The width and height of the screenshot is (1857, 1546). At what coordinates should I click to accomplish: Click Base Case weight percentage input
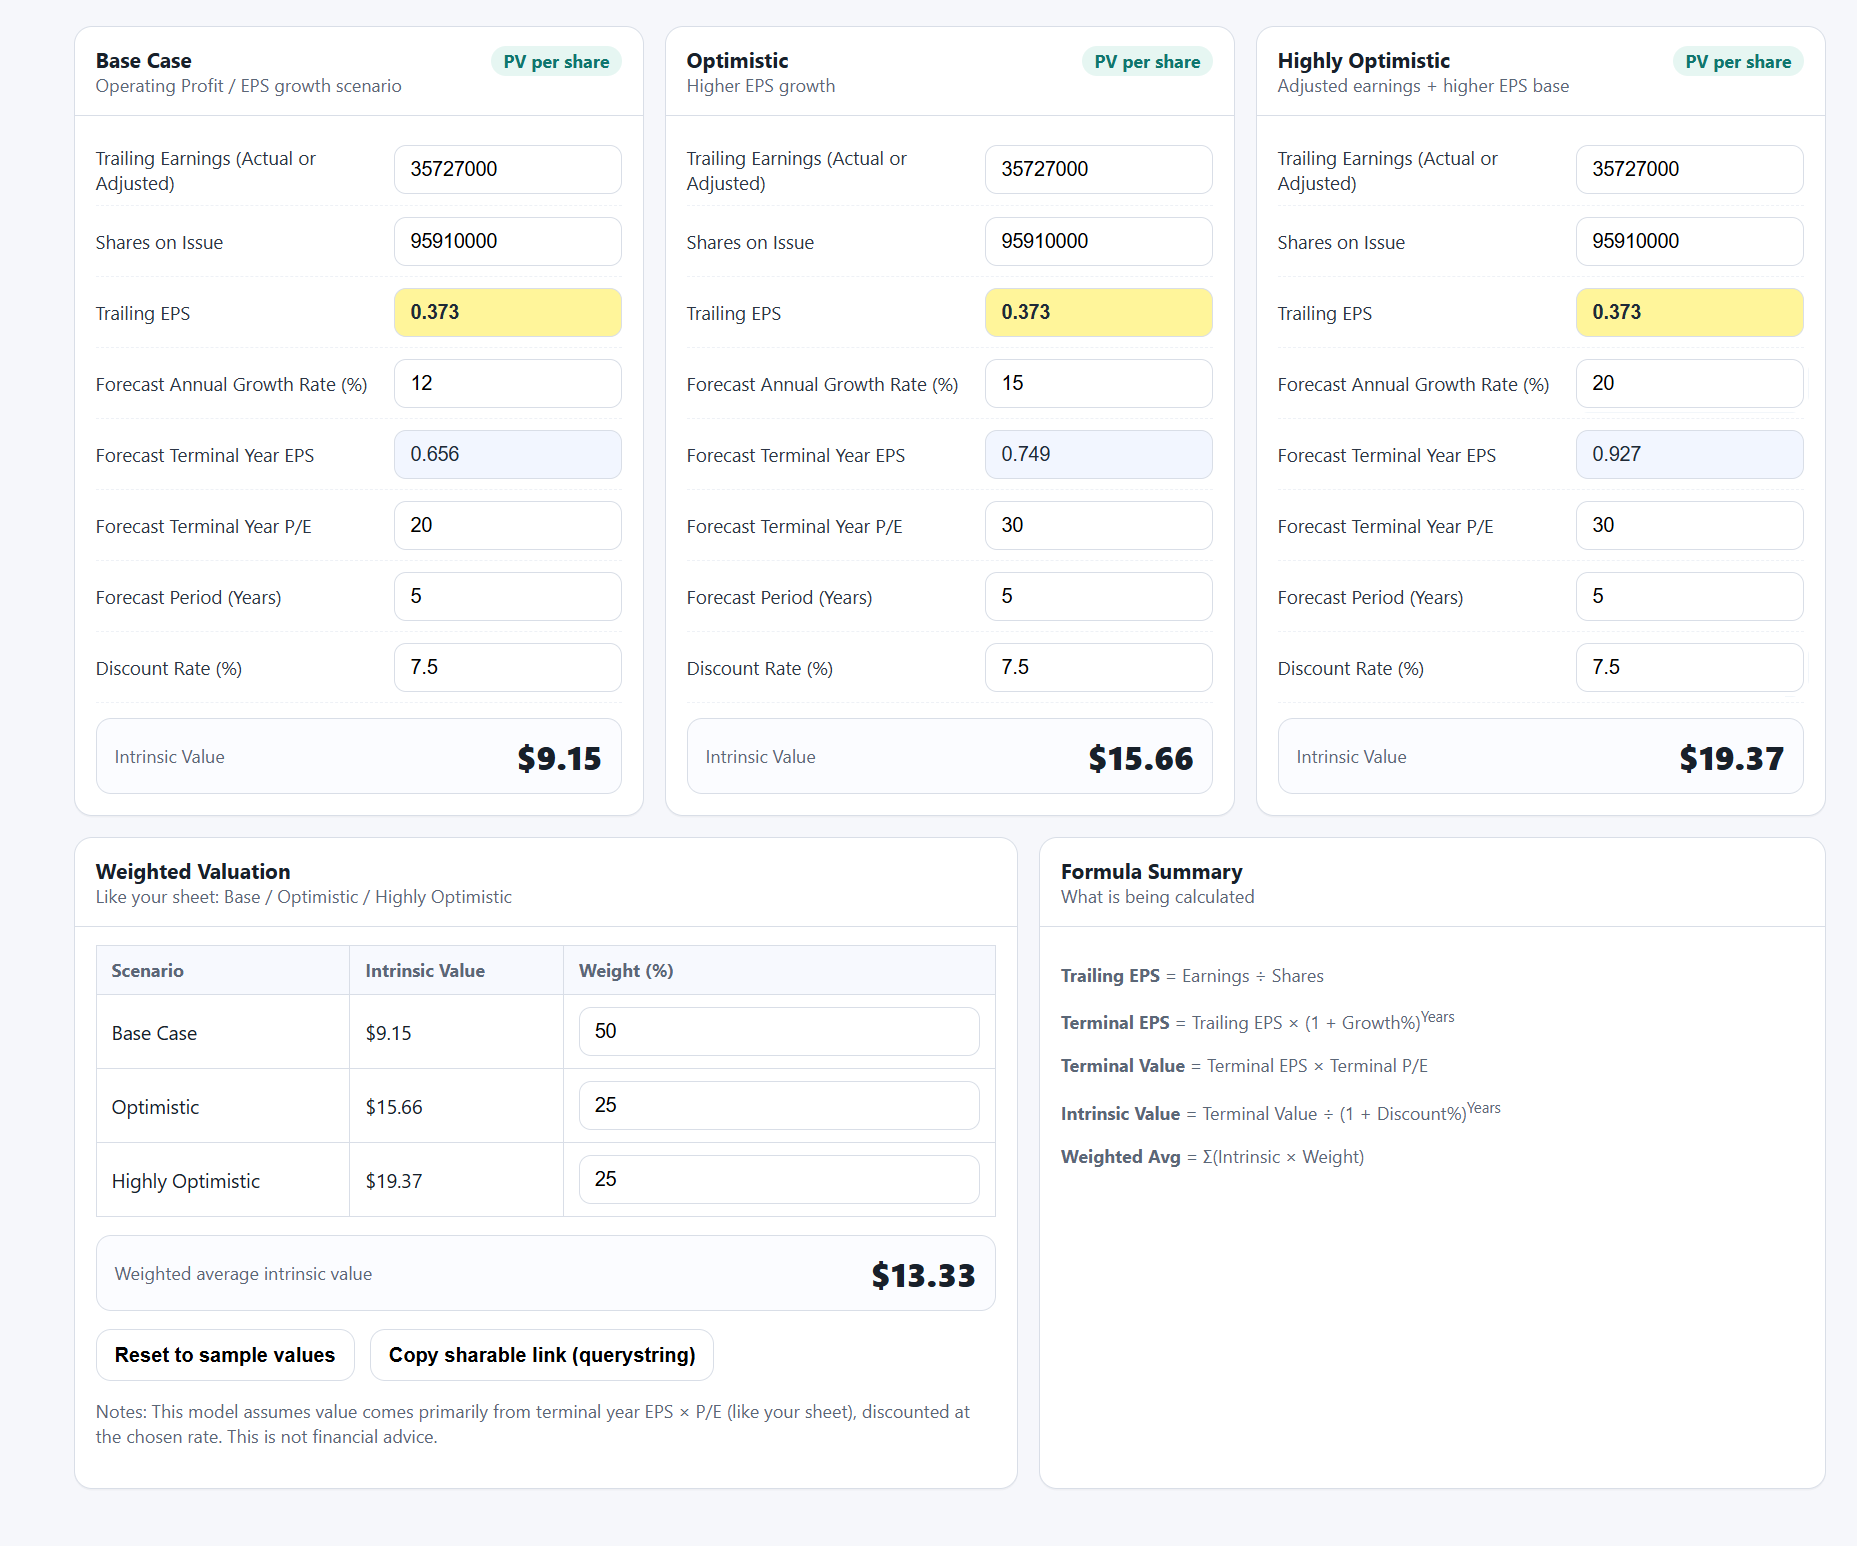point(778,1032)
